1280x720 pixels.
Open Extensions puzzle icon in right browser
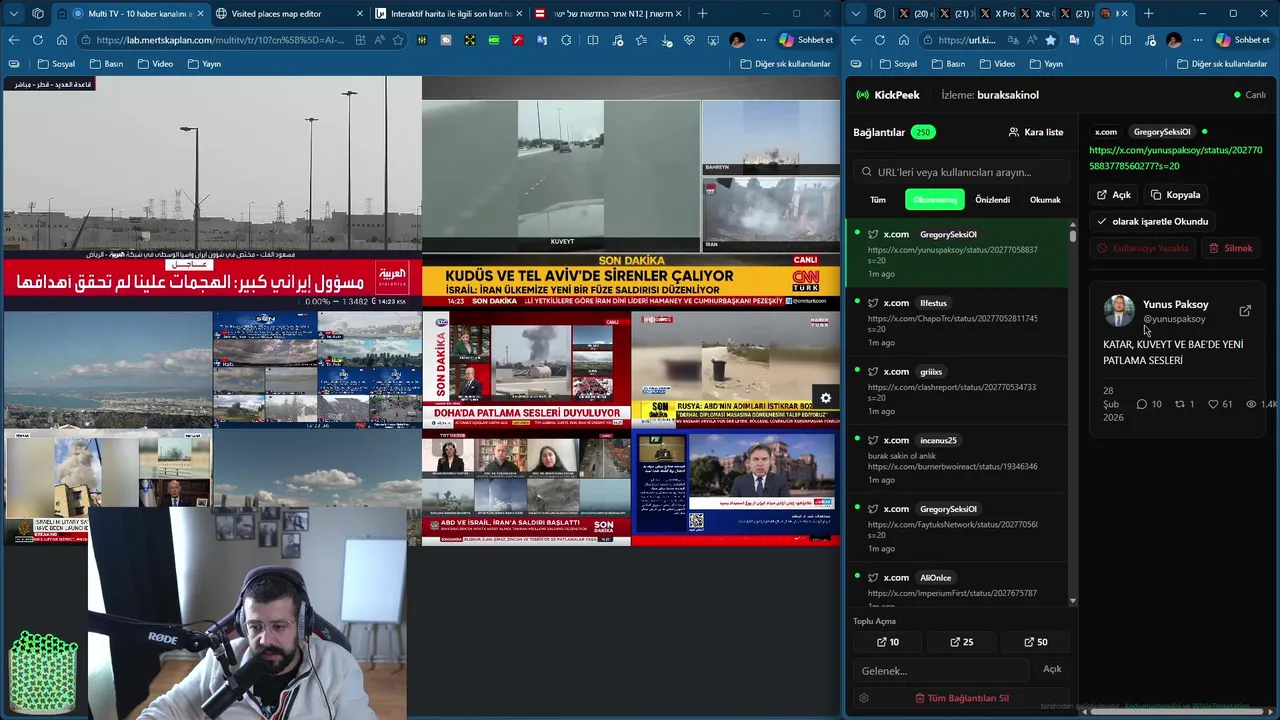tap(1099, 40)
